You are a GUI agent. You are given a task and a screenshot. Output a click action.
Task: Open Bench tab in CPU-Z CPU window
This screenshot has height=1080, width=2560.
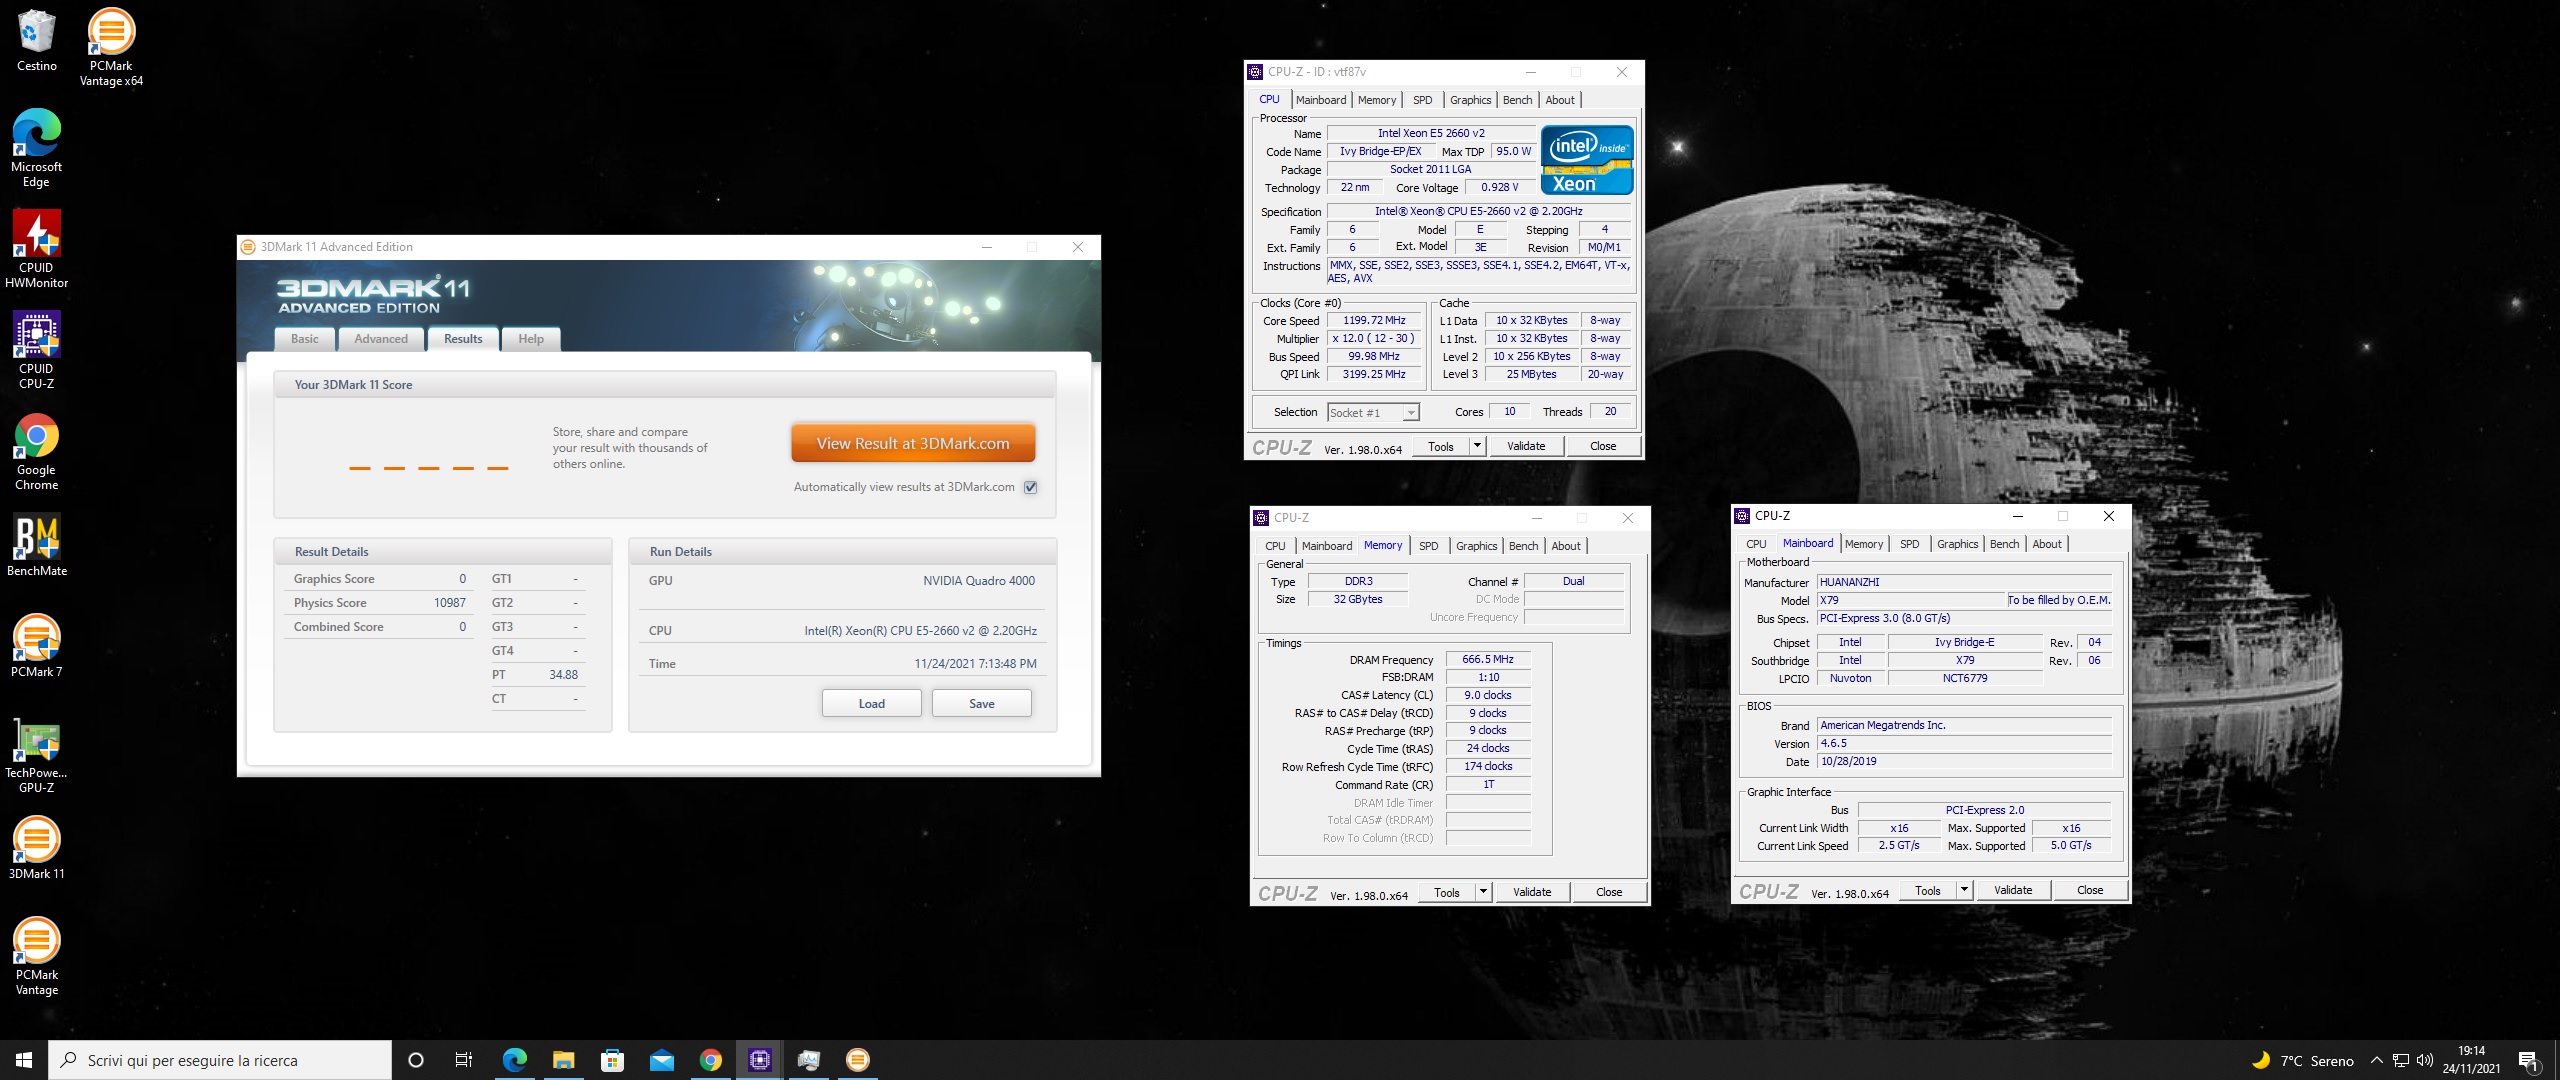coord(1517,100)
